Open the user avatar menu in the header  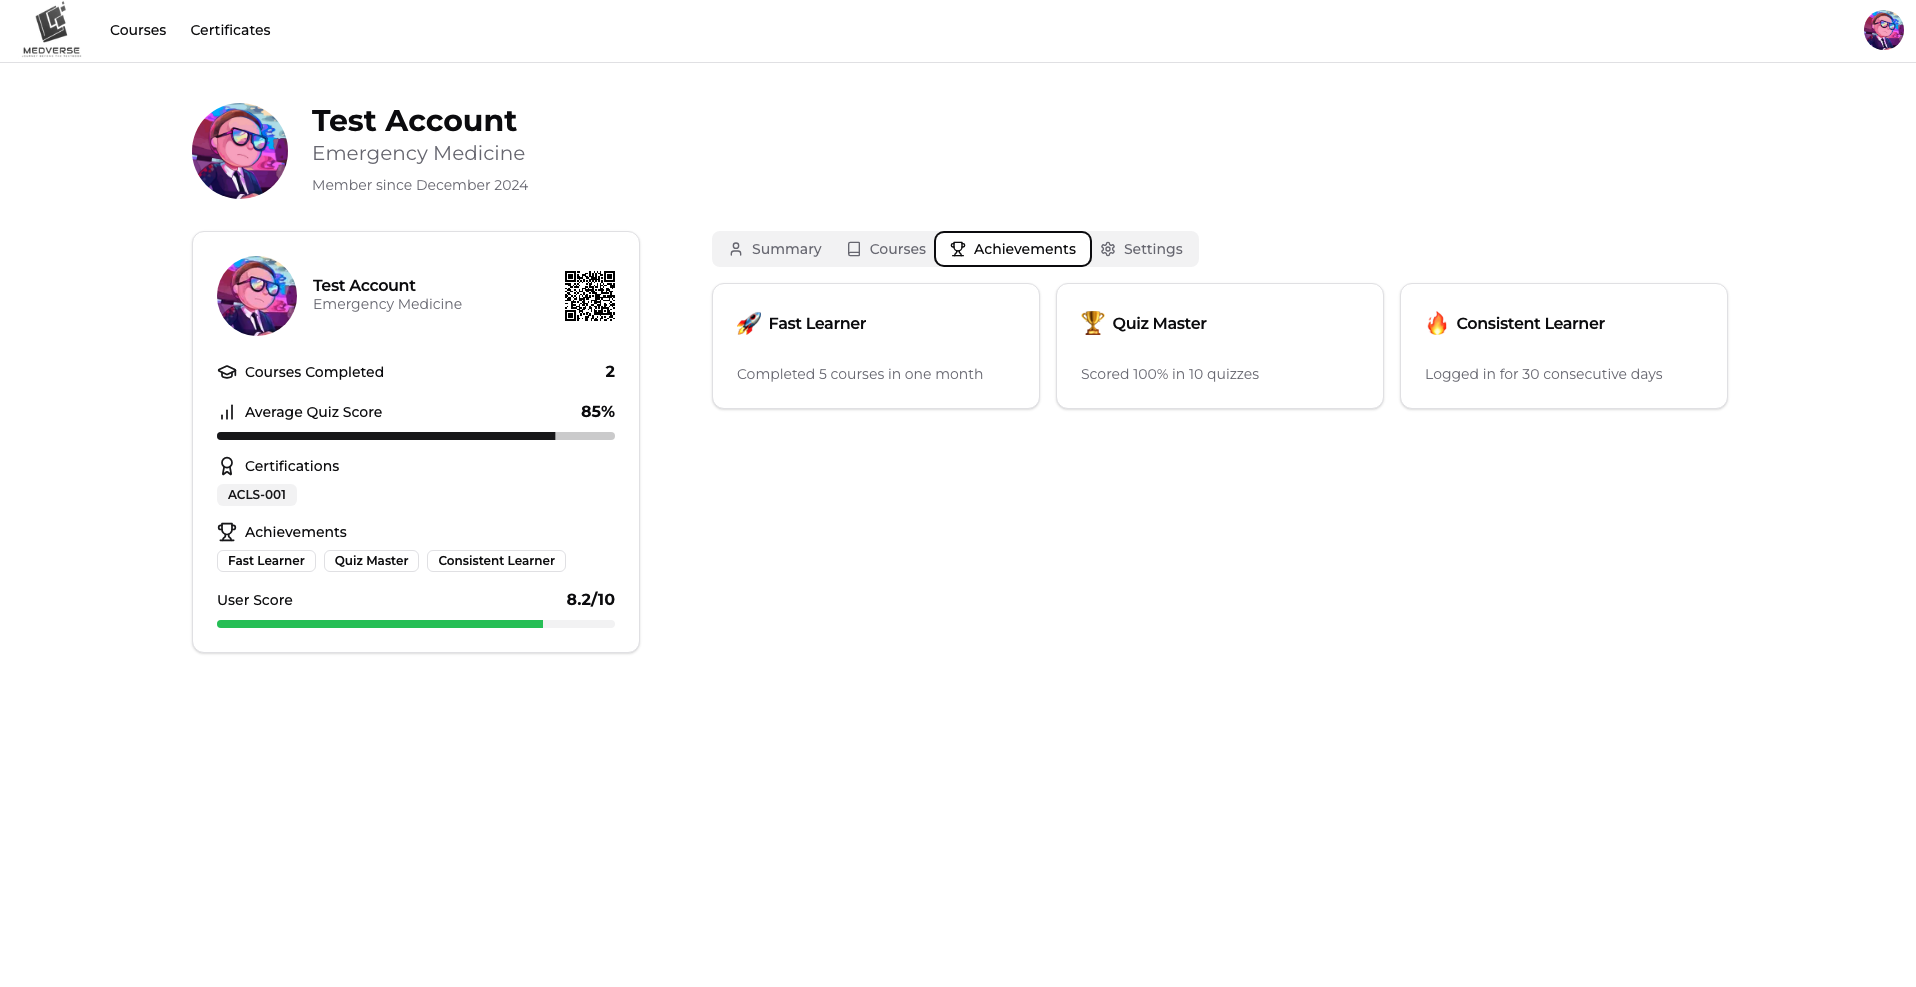pos(1883,30)
